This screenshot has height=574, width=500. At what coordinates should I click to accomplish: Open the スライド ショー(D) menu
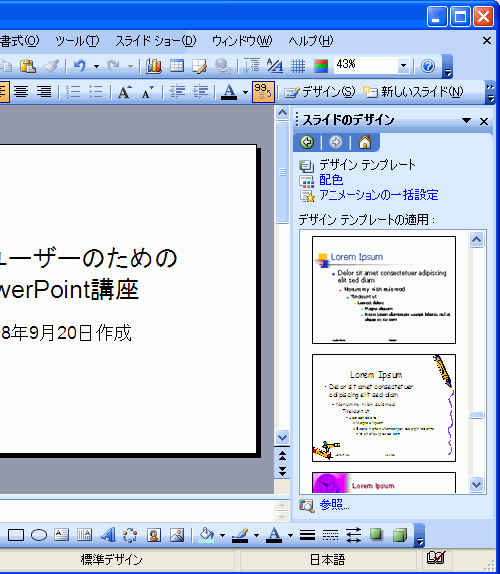tap(156, 41)
